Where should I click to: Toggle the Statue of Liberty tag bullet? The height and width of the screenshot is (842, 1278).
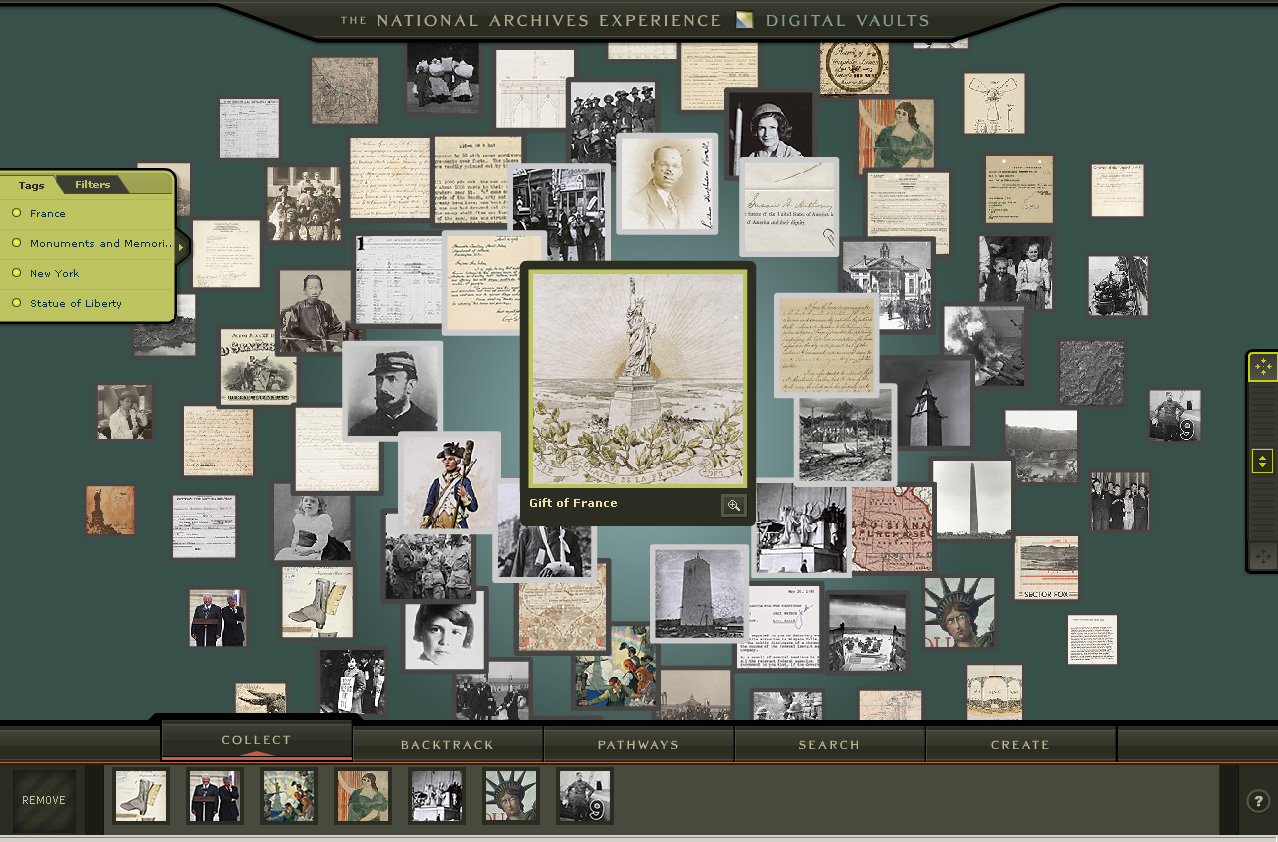[x=17, y=303]
